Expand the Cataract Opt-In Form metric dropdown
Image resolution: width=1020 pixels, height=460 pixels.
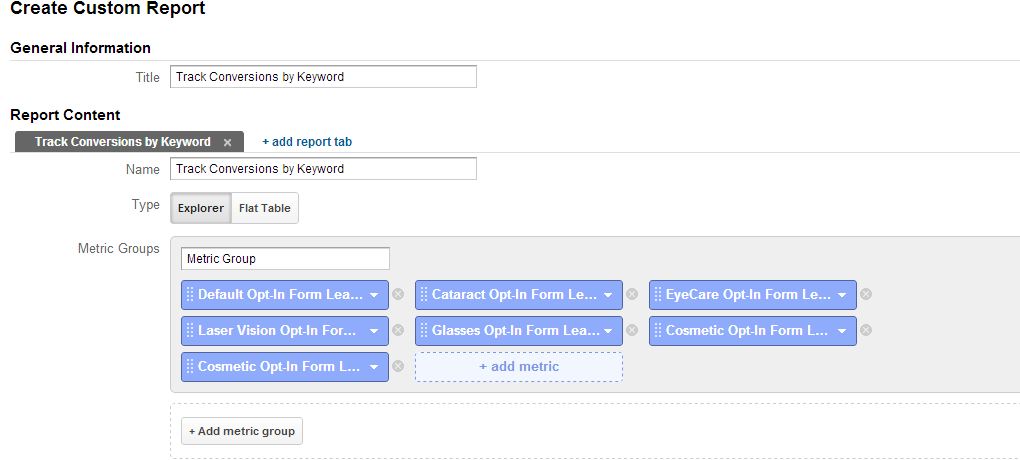coord(608,295)
